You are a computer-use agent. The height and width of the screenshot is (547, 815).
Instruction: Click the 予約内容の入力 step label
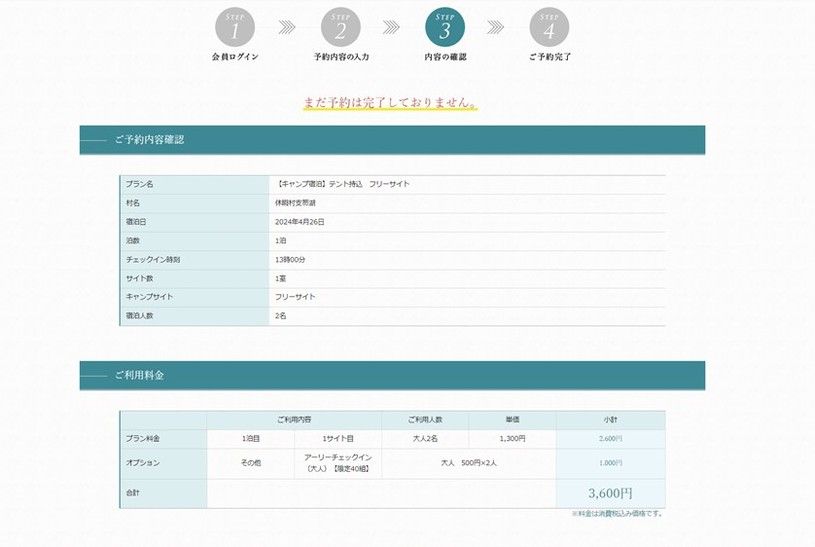click(x=341, y=57)
